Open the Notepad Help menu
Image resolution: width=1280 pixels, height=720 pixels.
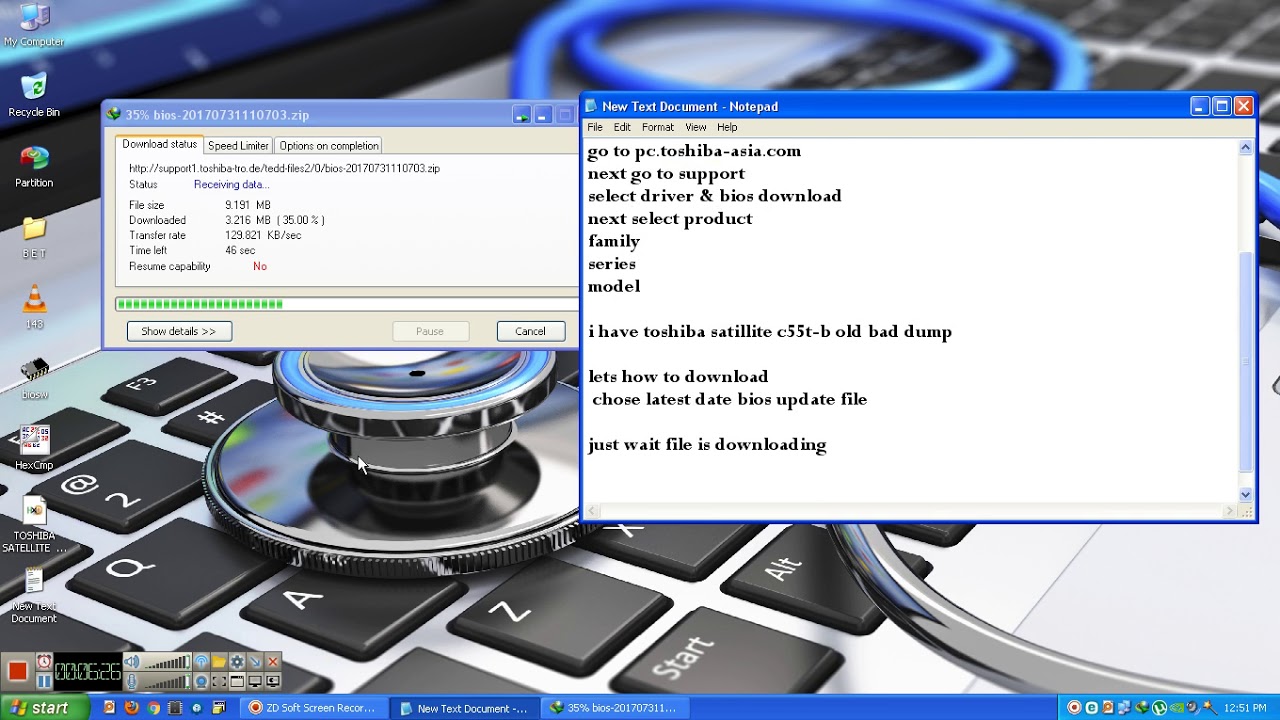pos(727,127)
